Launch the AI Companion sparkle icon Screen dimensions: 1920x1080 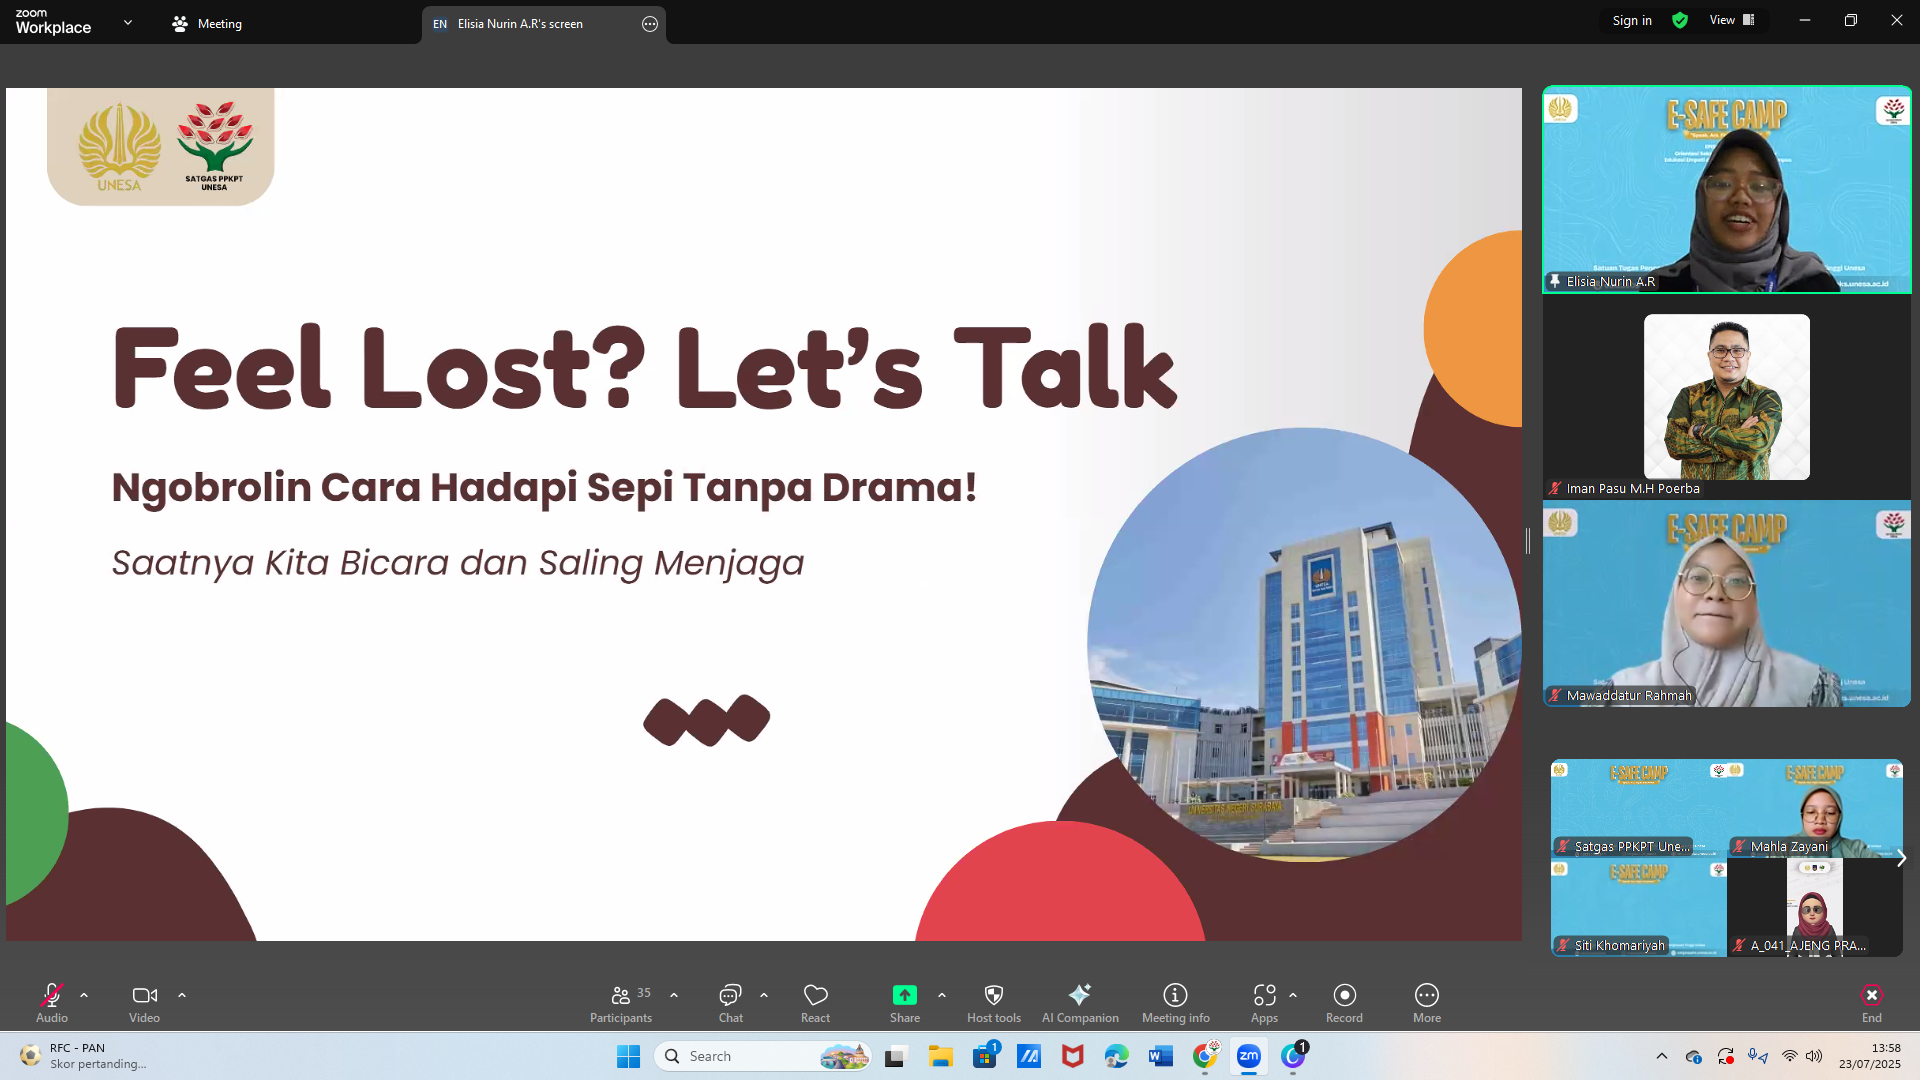pos(1079,996)
